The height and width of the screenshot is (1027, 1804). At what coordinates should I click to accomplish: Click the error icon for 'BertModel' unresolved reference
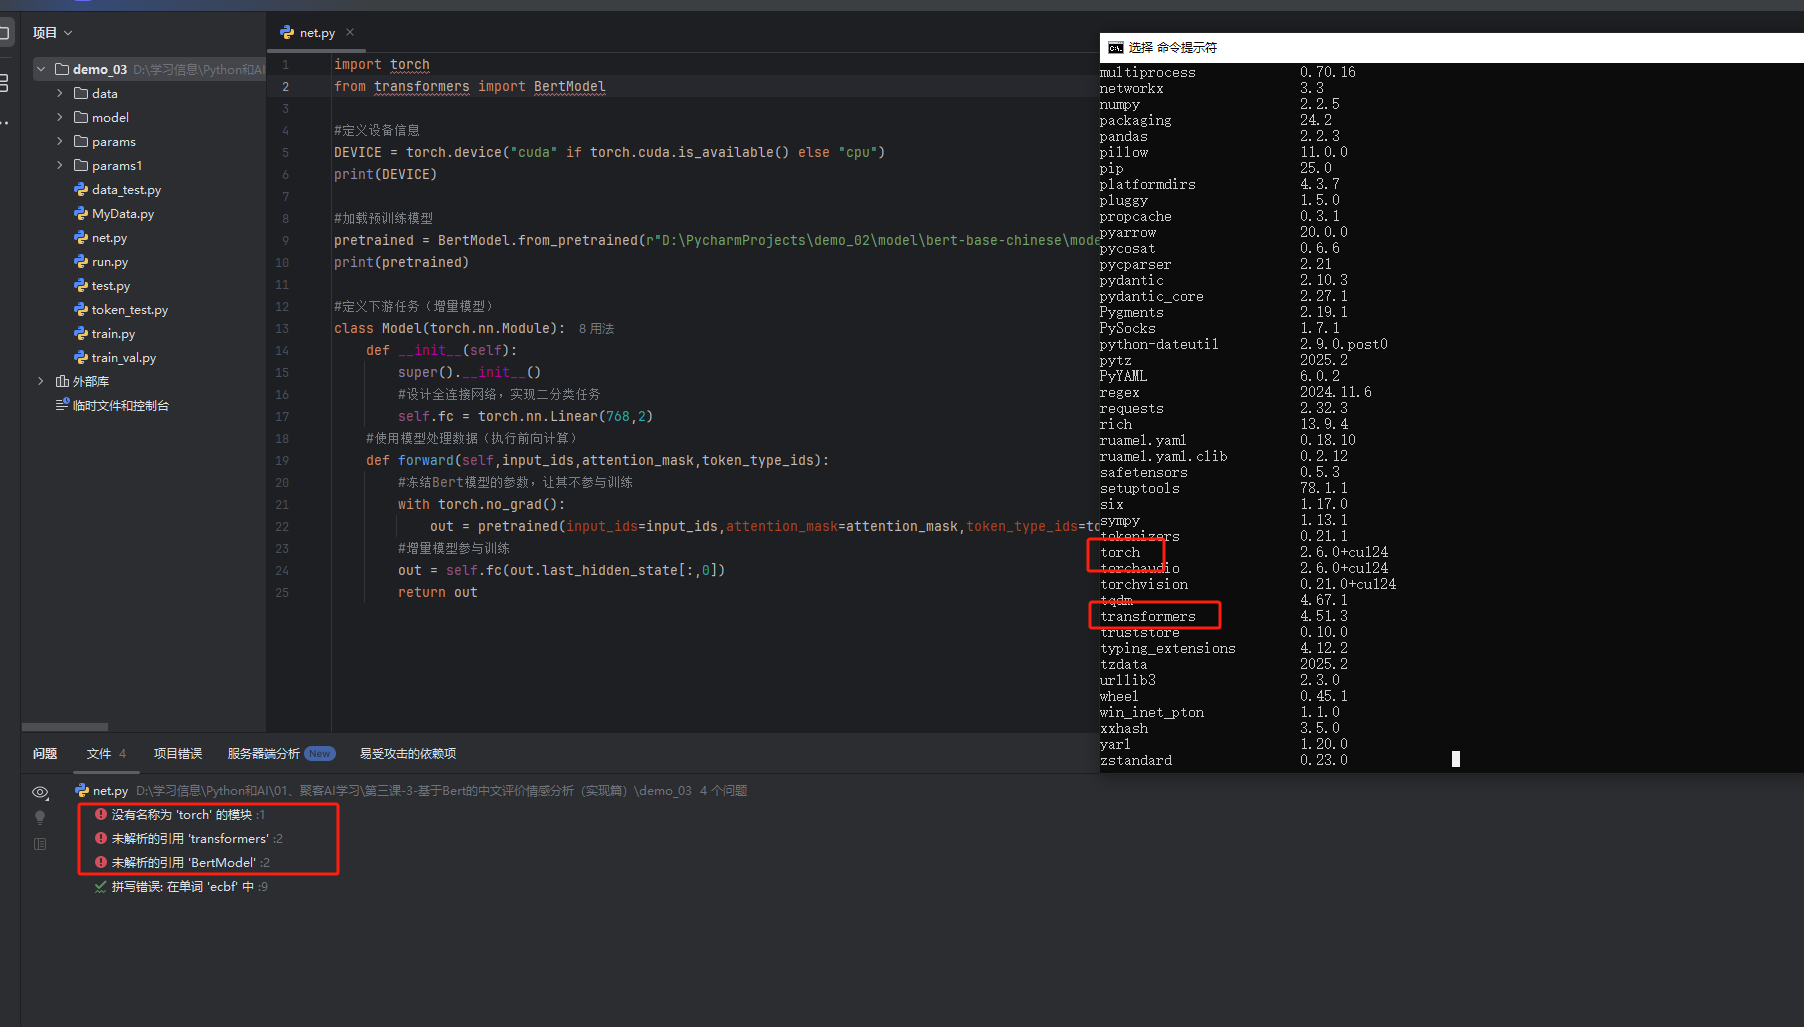pyautogui.click(x=101, y=862)
